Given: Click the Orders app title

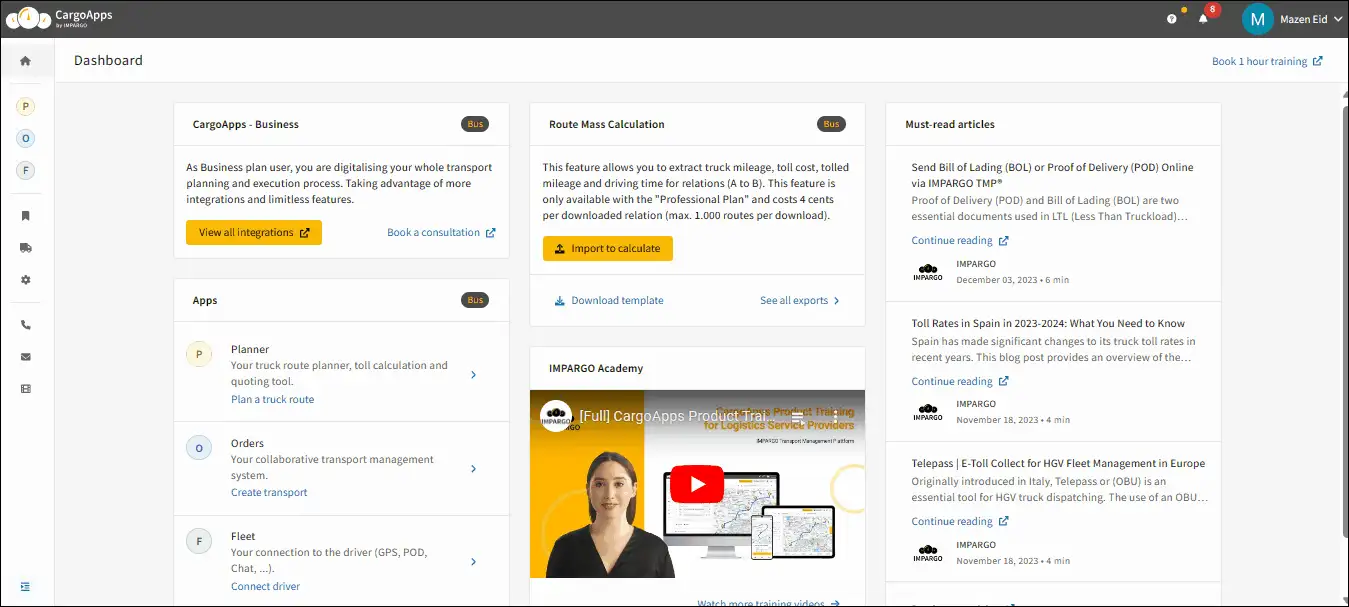Looking at the screenshot, I should pos(247,443).
